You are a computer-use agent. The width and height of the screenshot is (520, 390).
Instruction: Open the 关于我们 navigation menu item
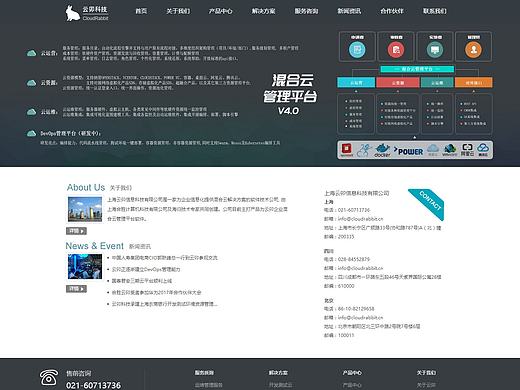178,11
